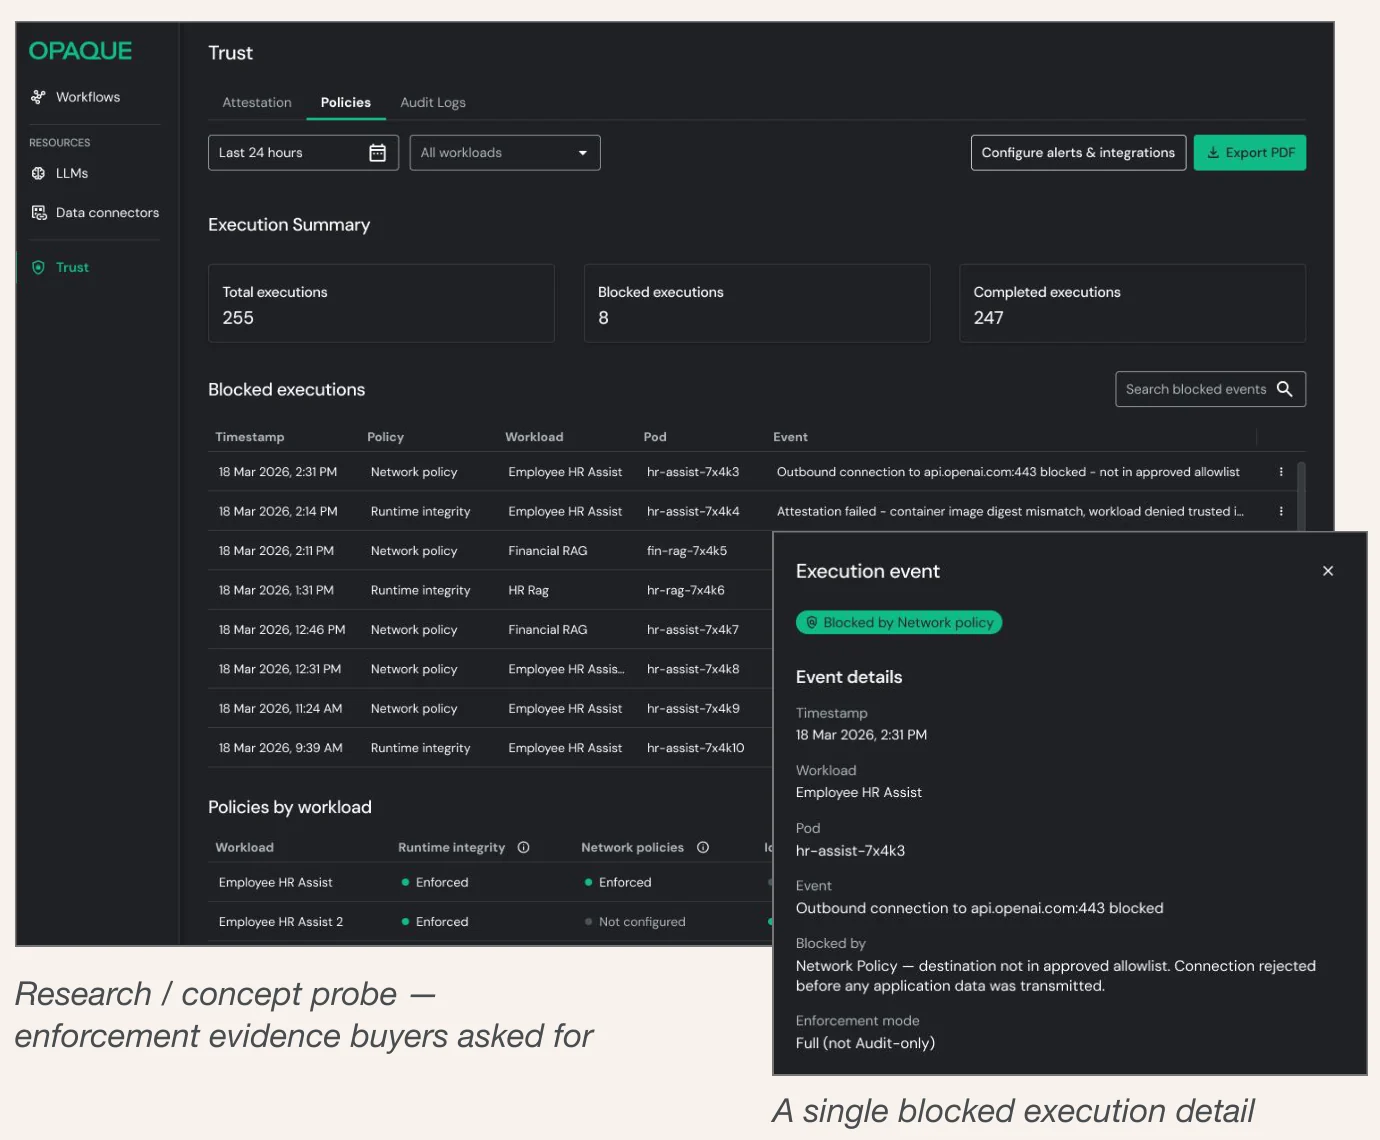Click the Data connectors icon
The height and width of the screenshot is (1140, 1380).
[39, 212]
